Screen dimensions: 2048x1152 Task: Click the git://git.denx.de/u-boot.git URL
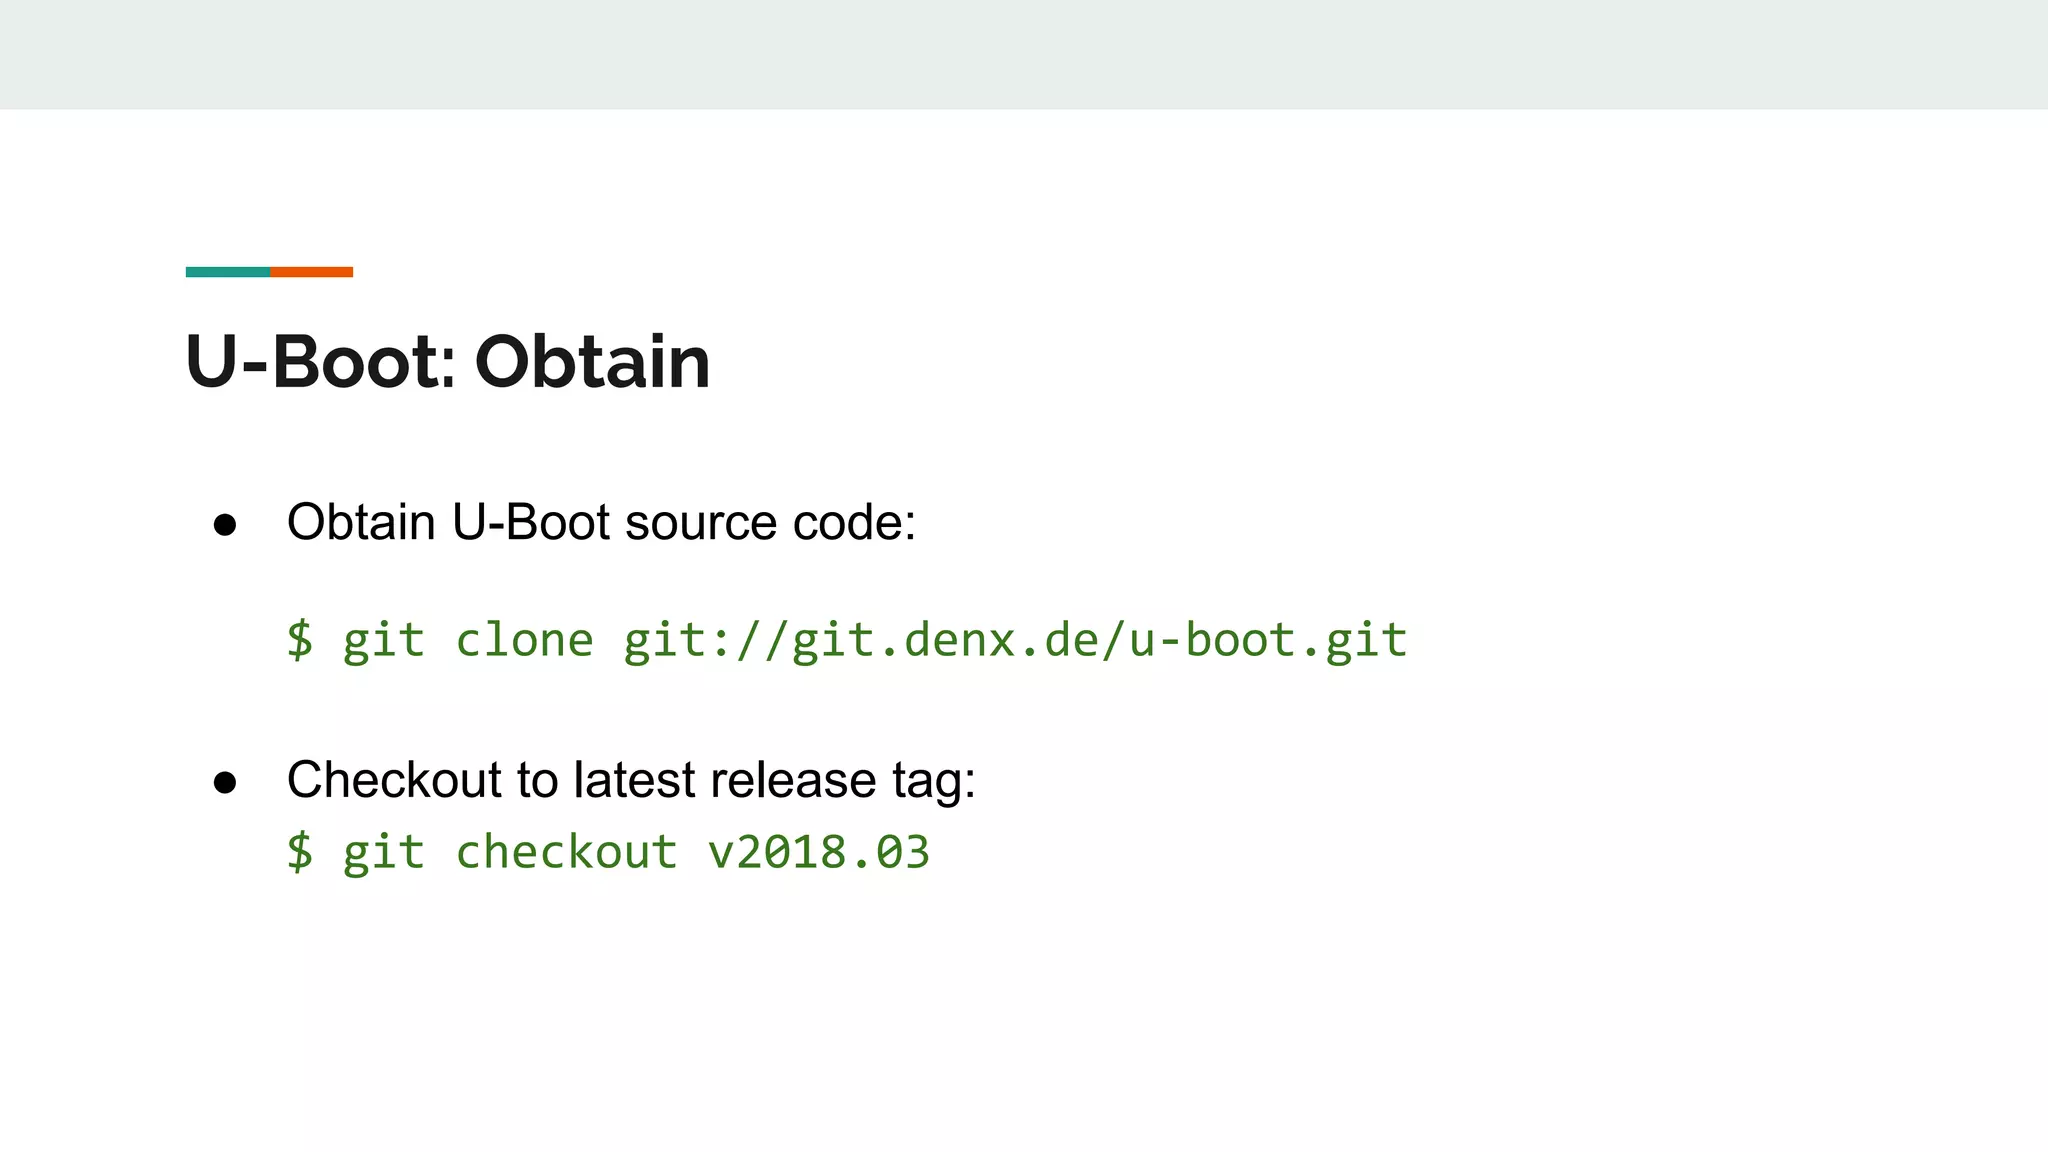pyautogui.click(x=1015, y=640)
